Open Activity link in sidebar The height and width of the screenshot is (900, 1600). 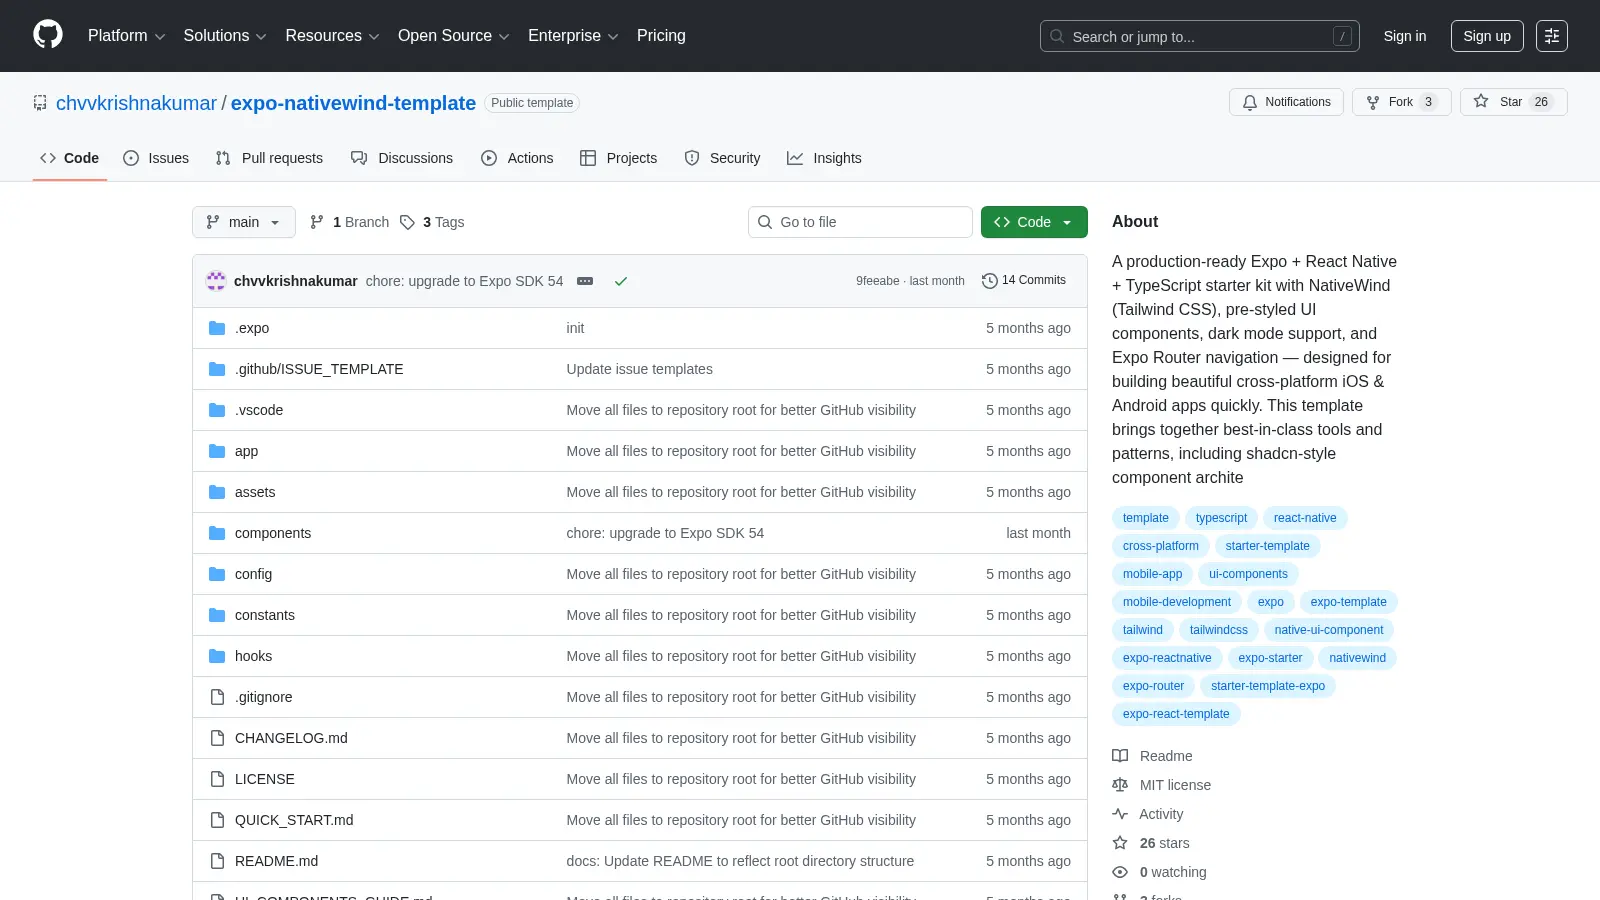[x=1148, y=814]
